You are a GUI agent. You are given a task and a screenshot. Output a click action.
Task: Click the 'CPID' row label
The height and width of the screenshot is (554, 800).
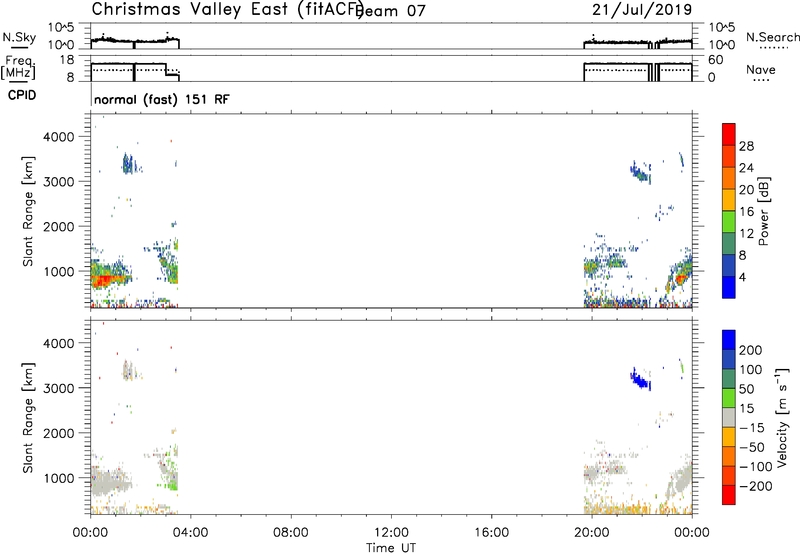(x=22, y=95)
